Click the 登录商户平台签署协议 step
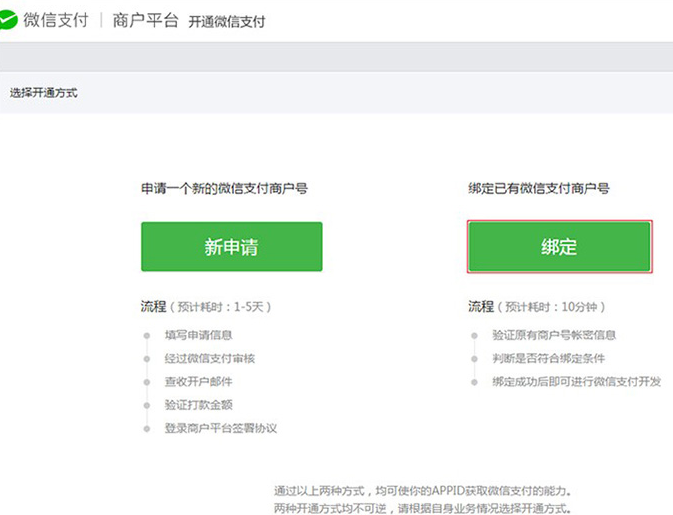This screenshot has height=515, width=673. (x=221, y=428)
